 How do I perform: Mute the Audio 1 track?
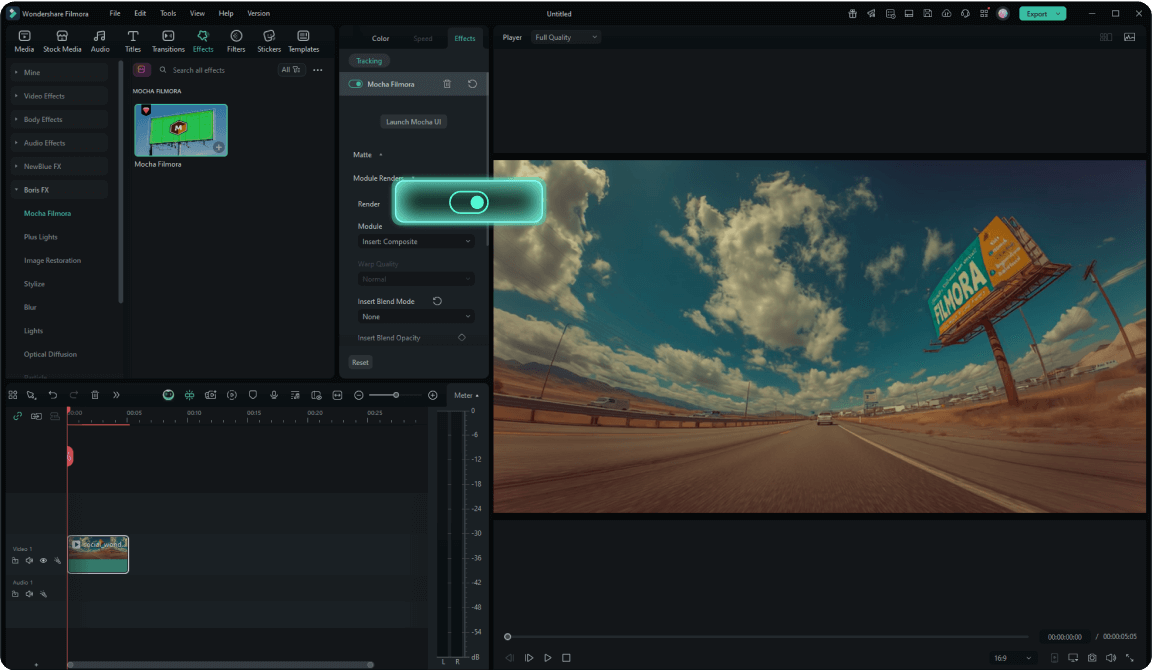(x=29, y=594)
